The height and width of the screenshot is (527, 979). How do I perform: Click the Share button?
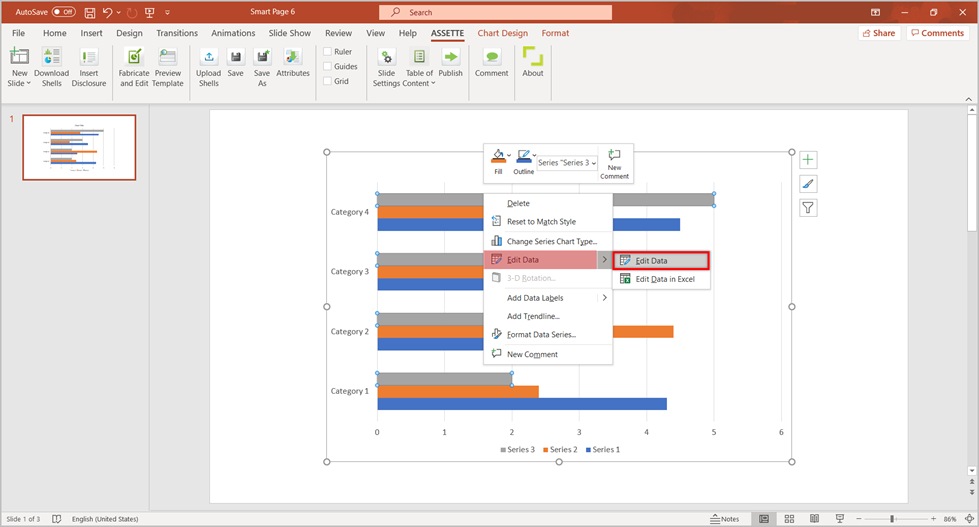pos(879,33)
